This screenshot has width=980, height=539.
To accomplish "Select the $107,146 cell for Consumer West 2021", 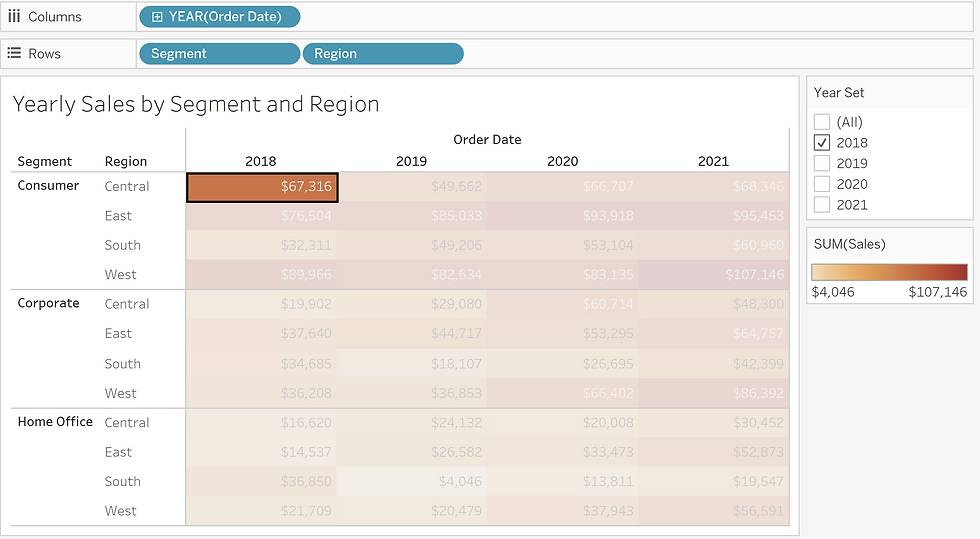I will tap(714, 275).
